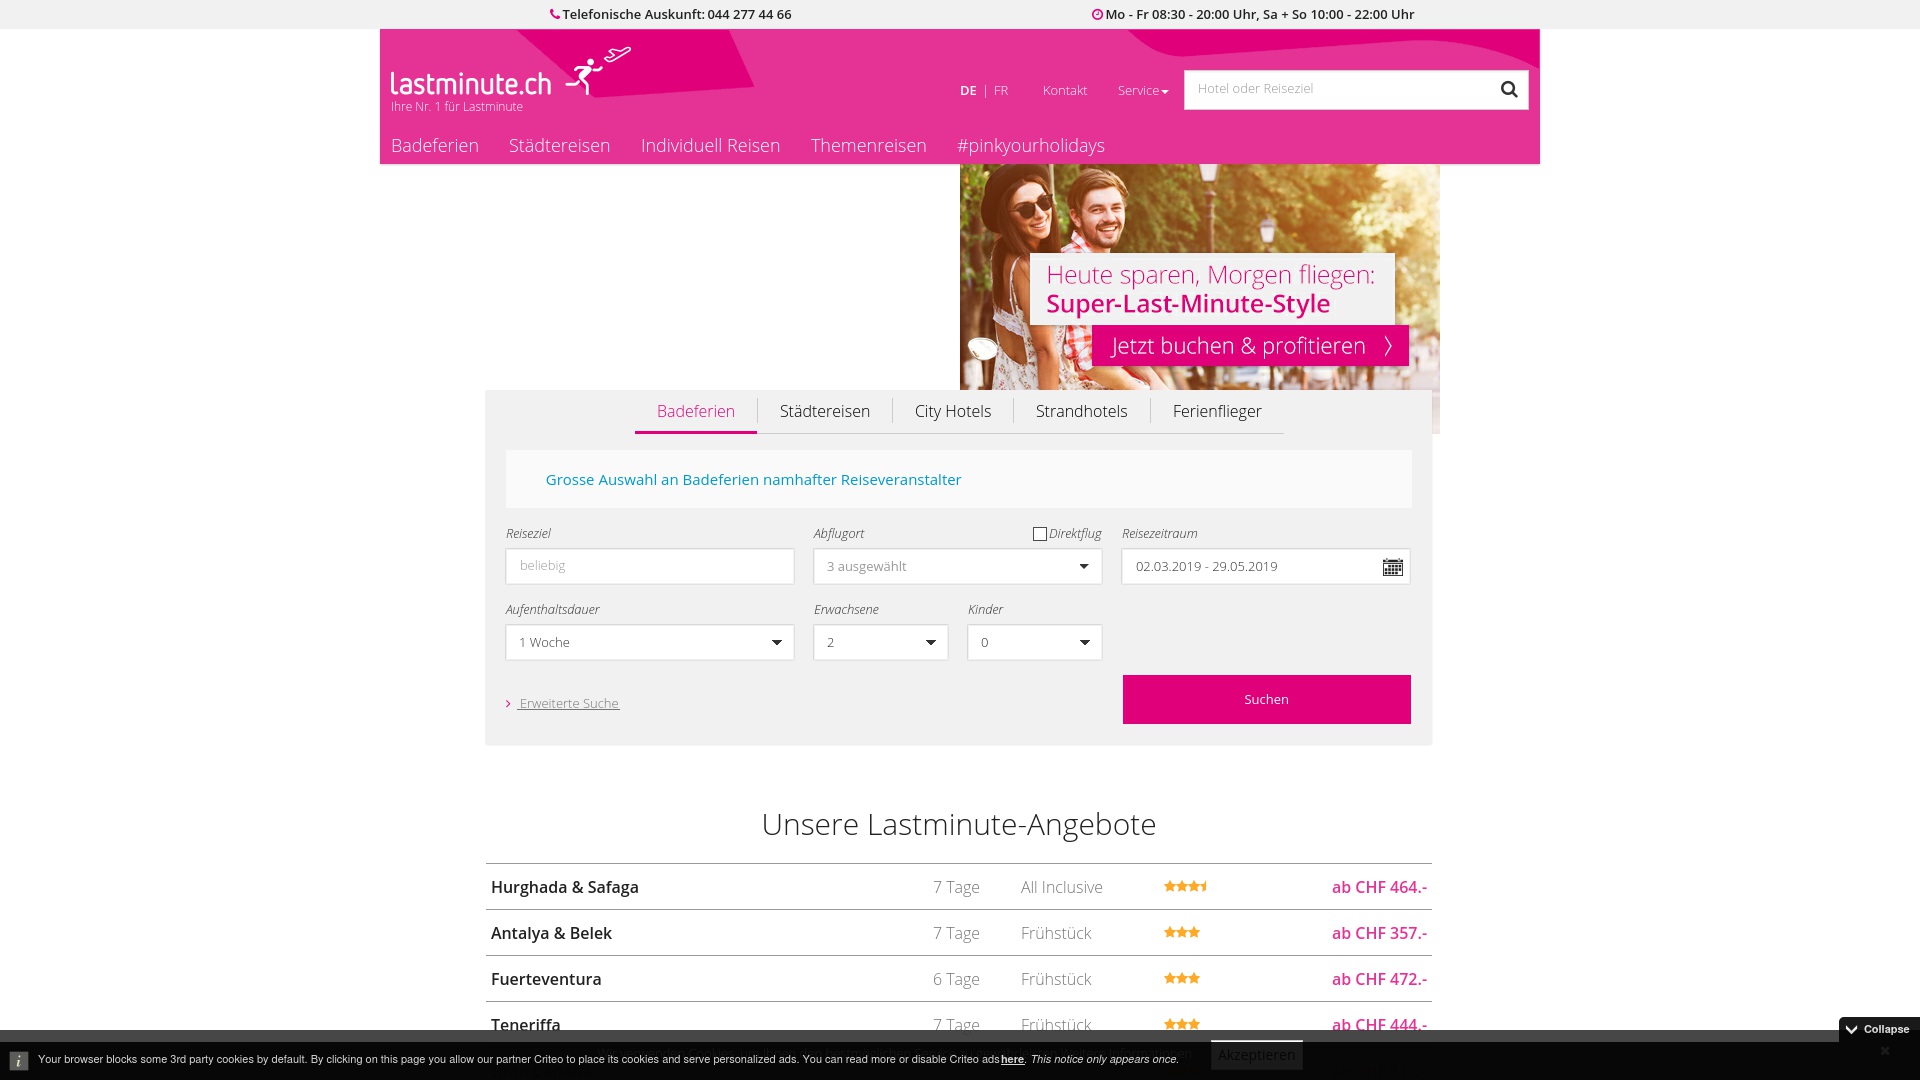Expand the Service menu
Screen dimensions: 1920x1080
point(1142,91)
